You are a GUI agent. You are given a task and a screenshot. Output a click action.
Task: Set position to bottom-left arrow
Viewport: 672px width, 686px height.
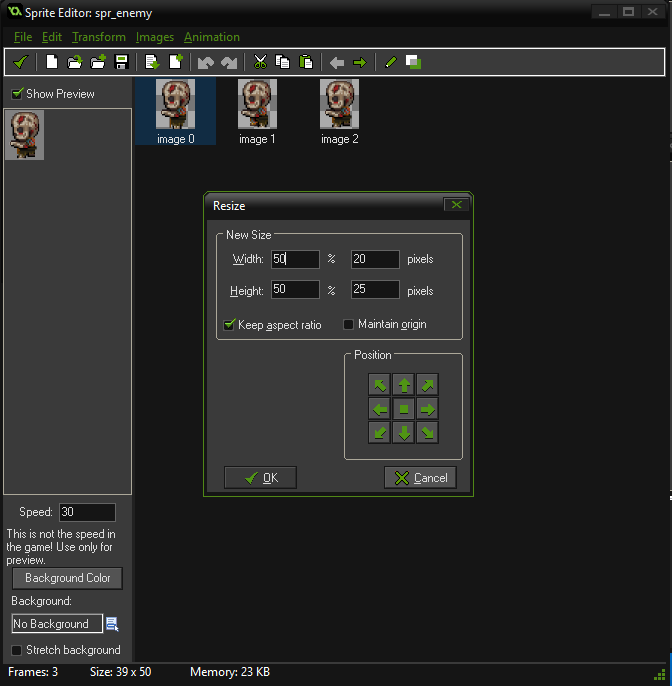[x=379, y=433]
